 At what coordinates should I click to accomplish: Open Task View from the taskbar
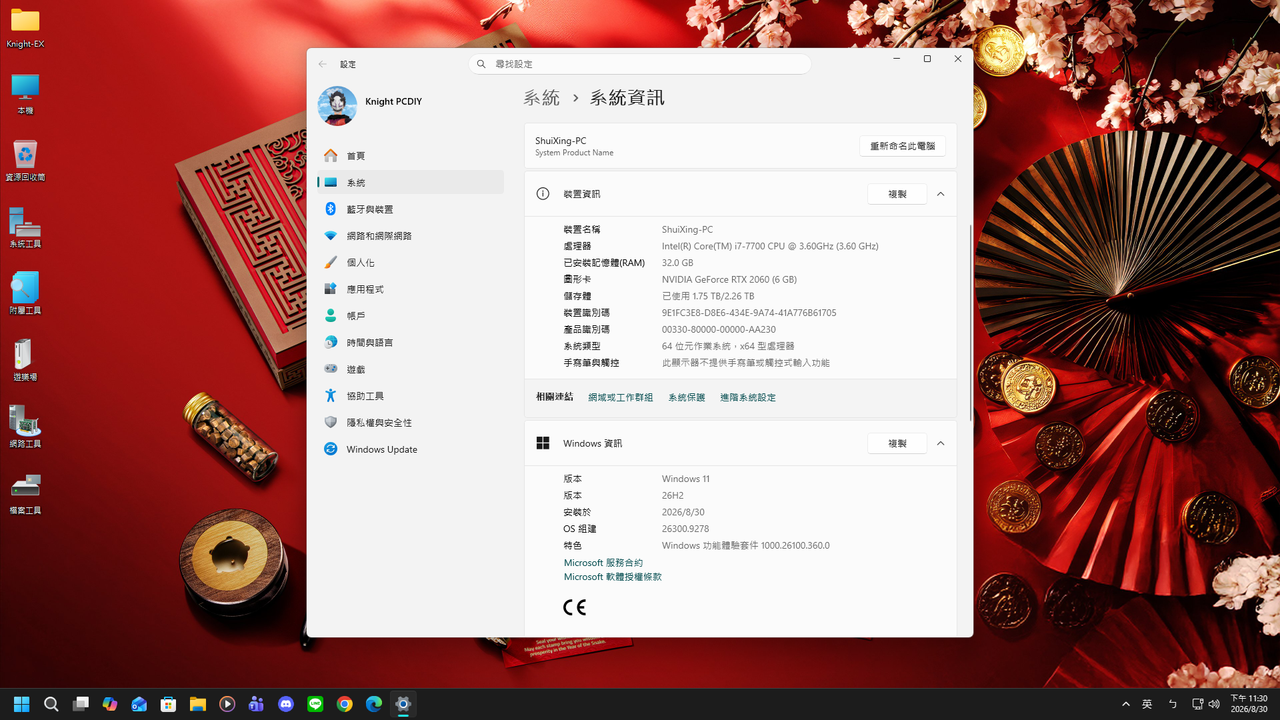click(x=81, y=704)
